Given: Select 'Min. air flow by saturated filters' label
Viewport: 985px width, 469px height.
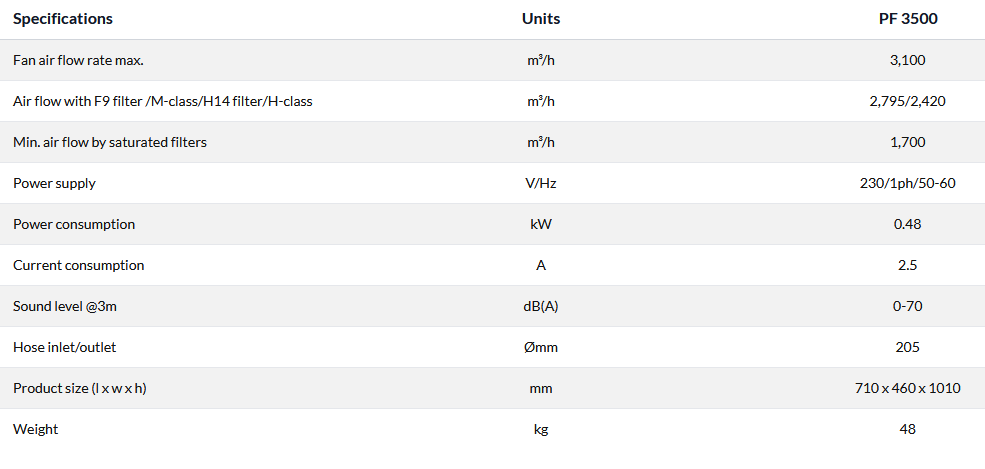Looking at the screenshot, I should tap(110, 142).
